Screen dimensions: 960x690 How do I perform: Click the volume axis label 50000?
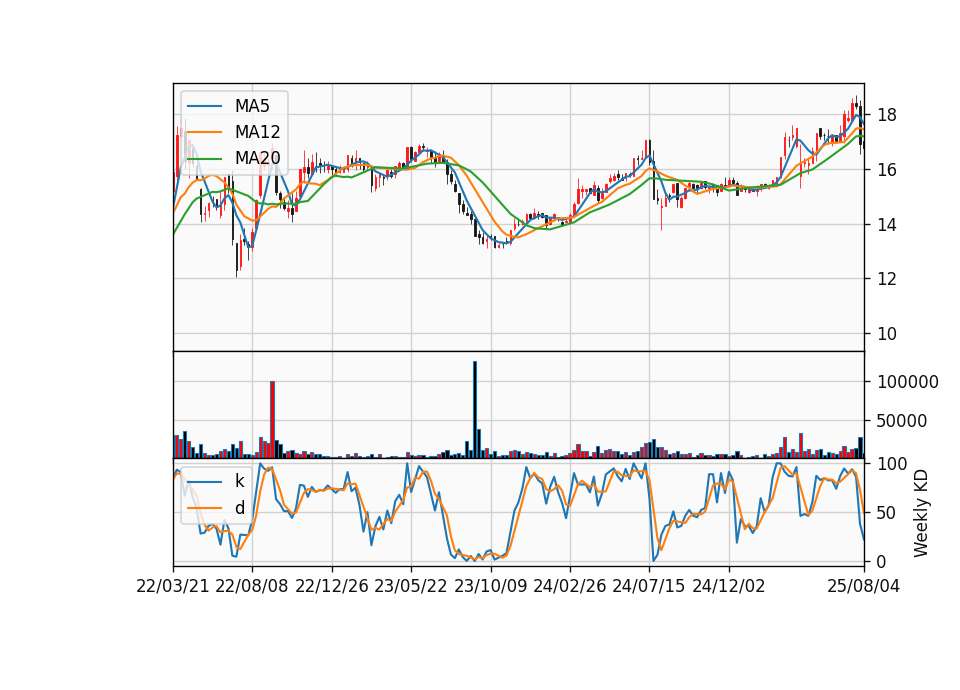902,421
